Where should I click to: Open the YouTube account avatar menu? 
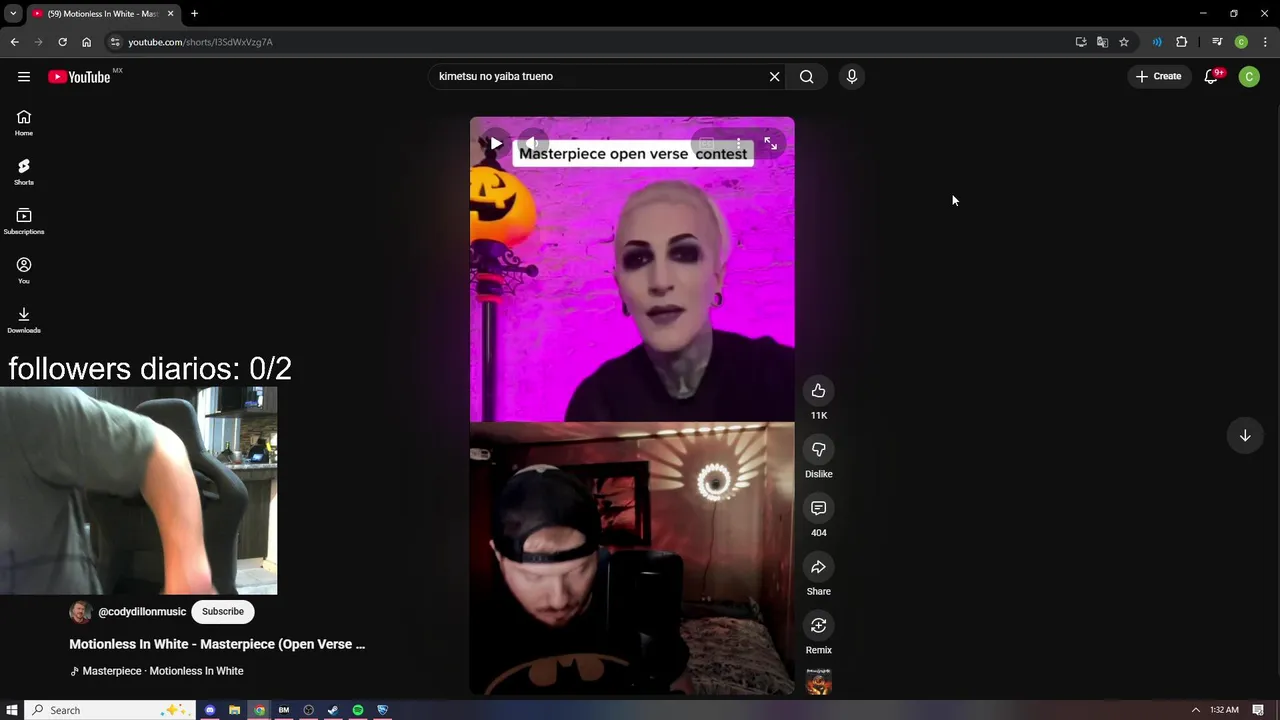pos(1249,76)
